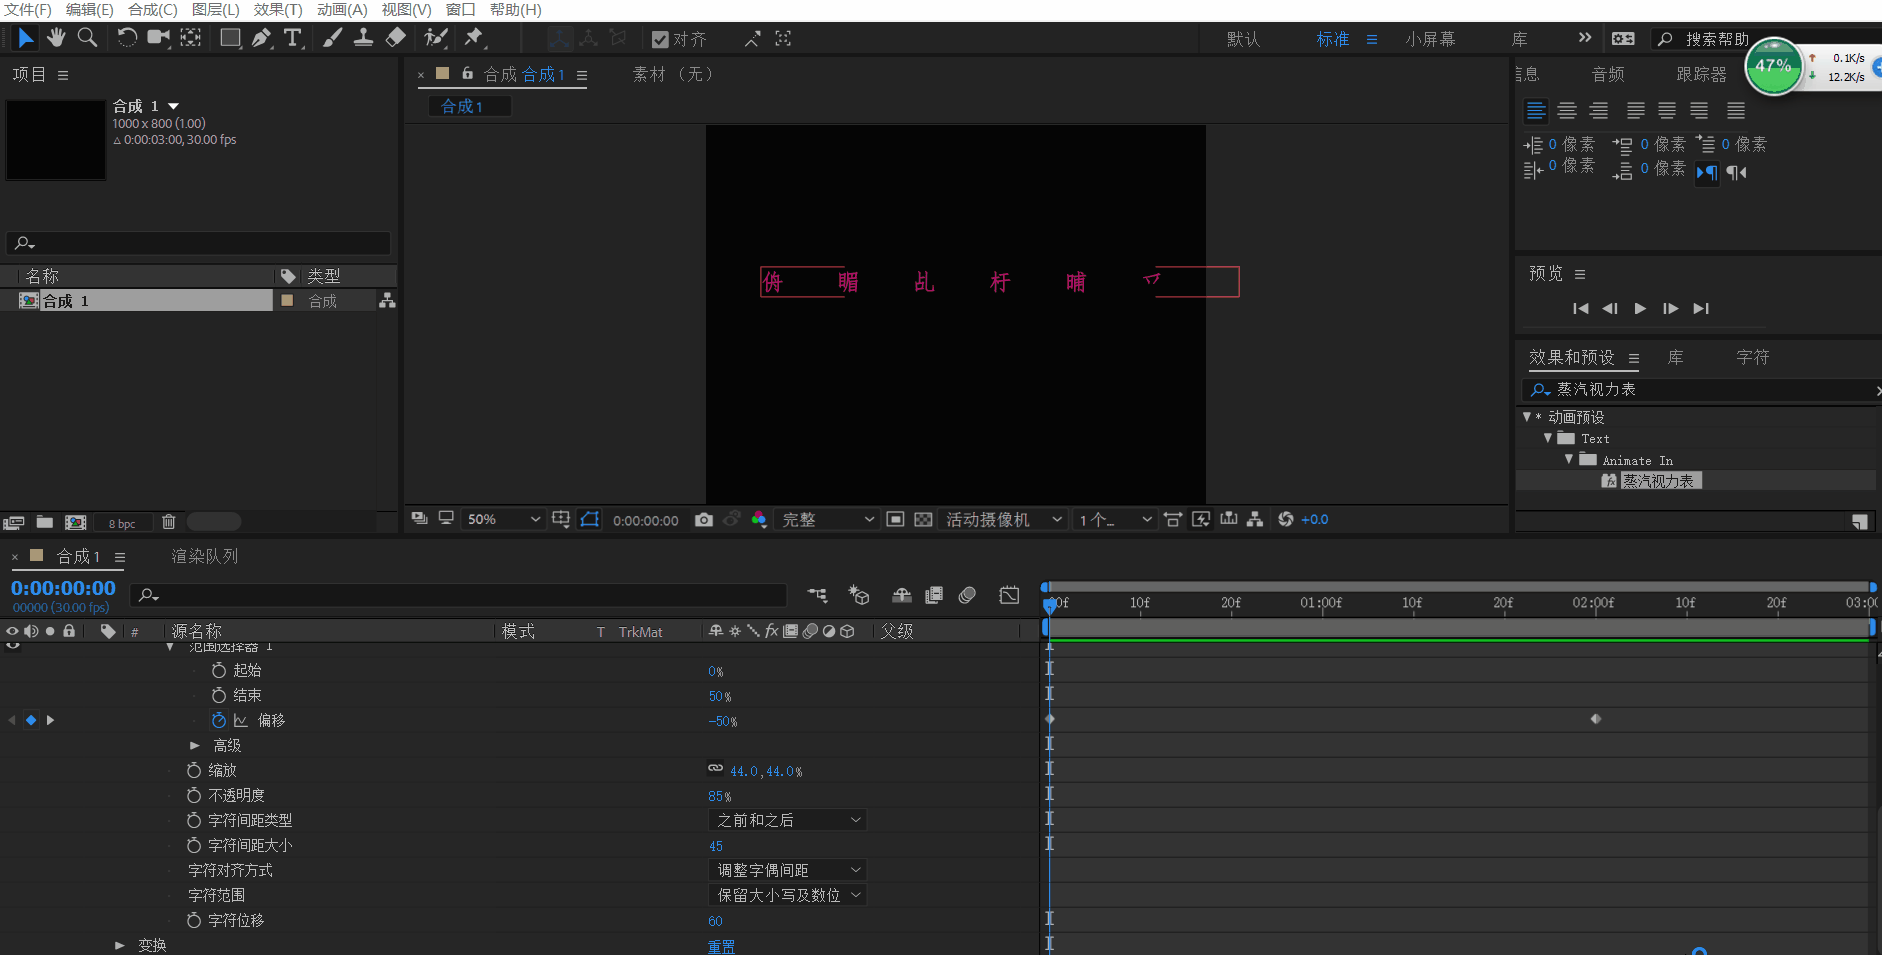Open the 效果(T) menu
Screen dimensions: 1882x955
tap(277, 9)
